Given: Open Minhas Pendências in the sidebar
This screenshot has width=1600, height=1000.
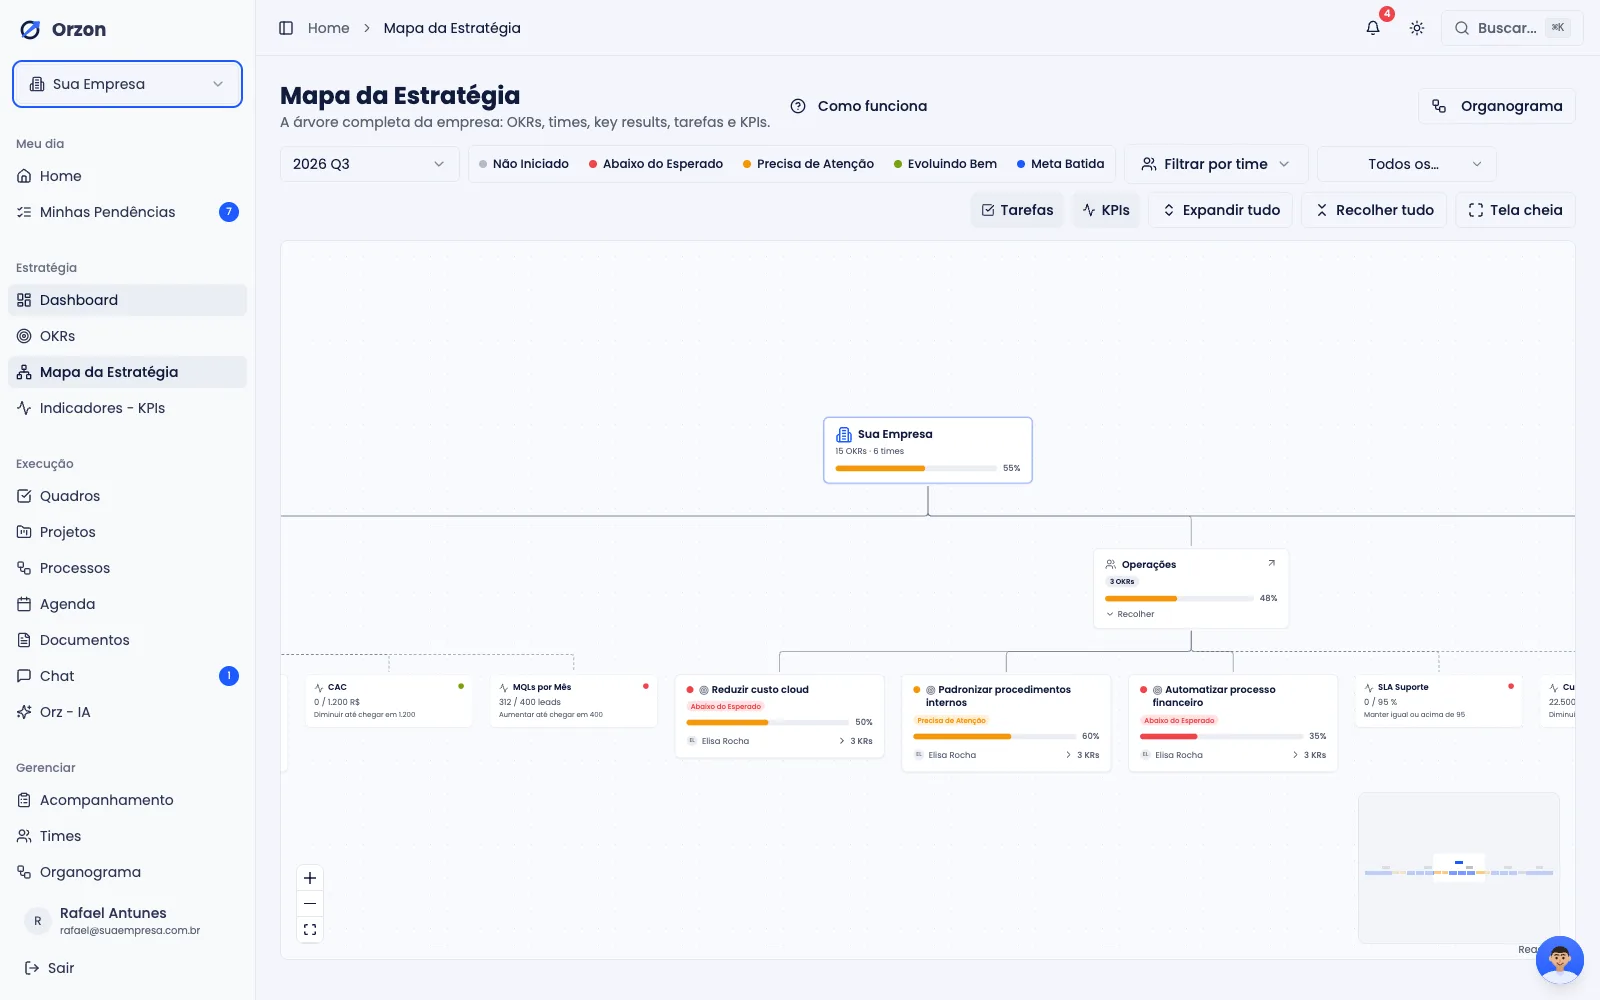Looking at the screenshot, I should coord(127,212).
